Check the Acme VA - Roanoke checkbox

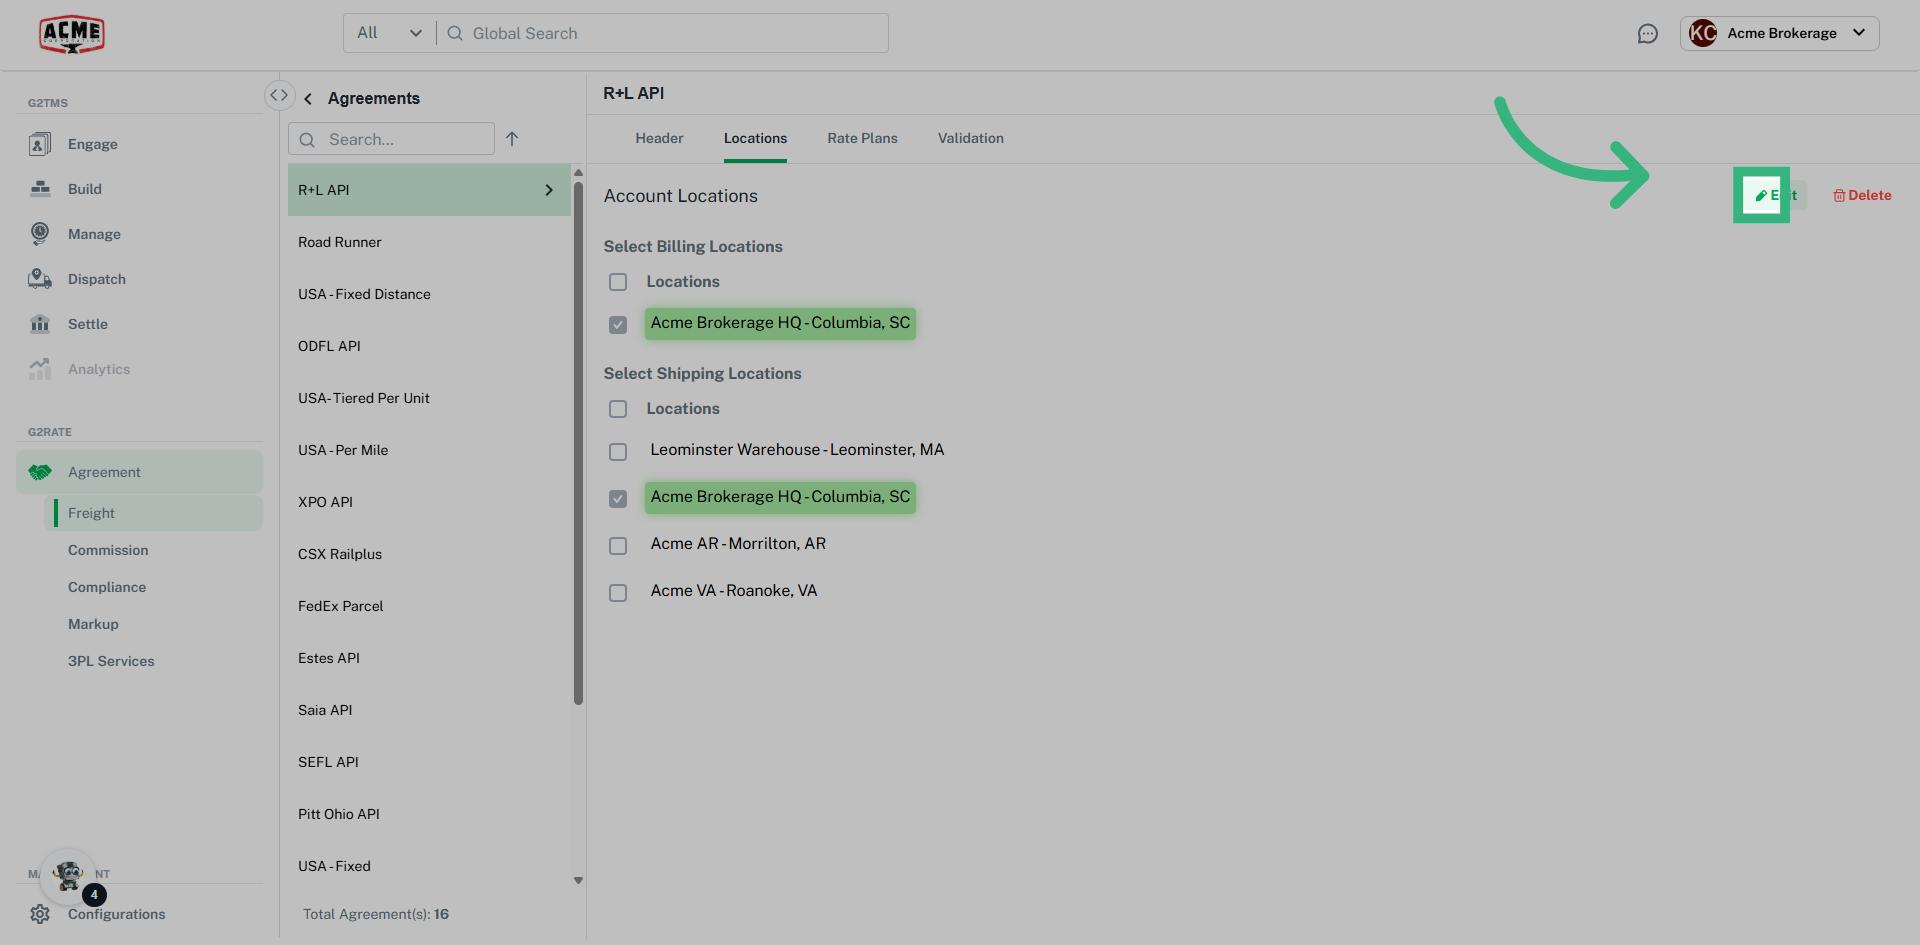point(618,593)
